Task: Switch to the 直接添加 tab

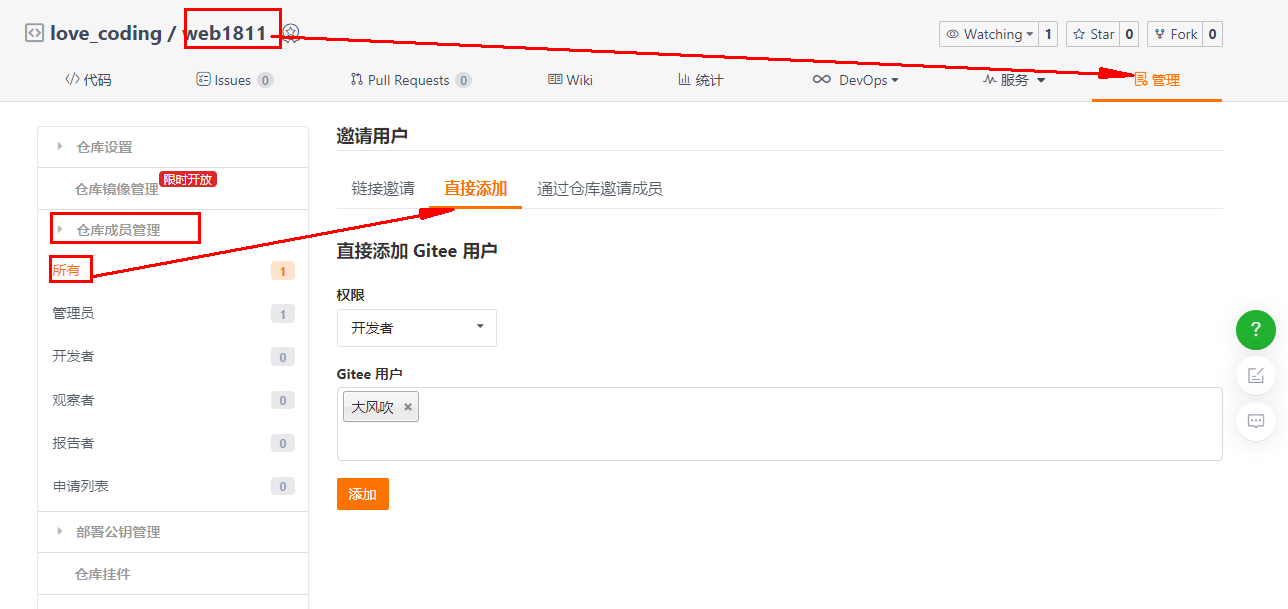Action: 476,188
